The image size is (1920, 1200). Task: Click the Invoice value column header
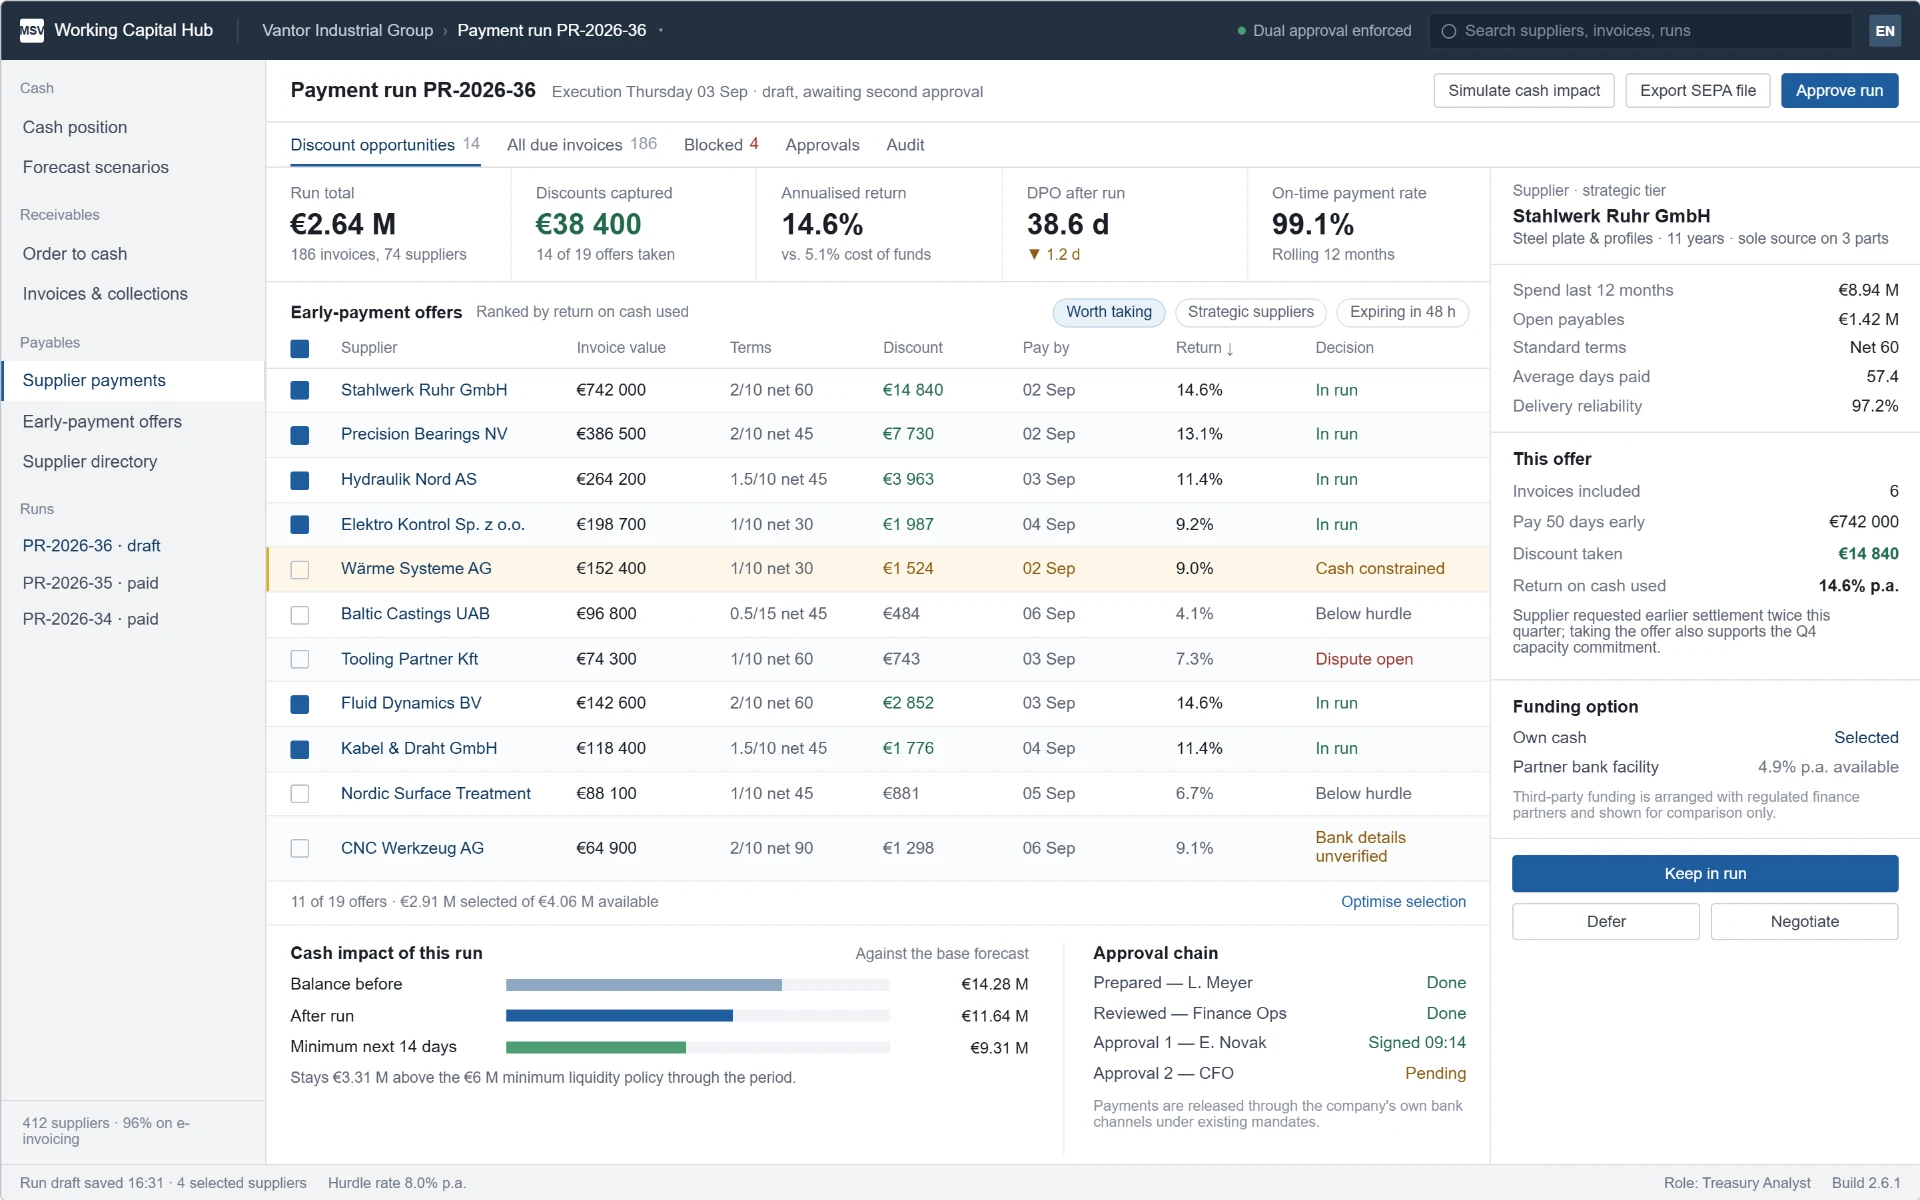[x=621, y=348]
